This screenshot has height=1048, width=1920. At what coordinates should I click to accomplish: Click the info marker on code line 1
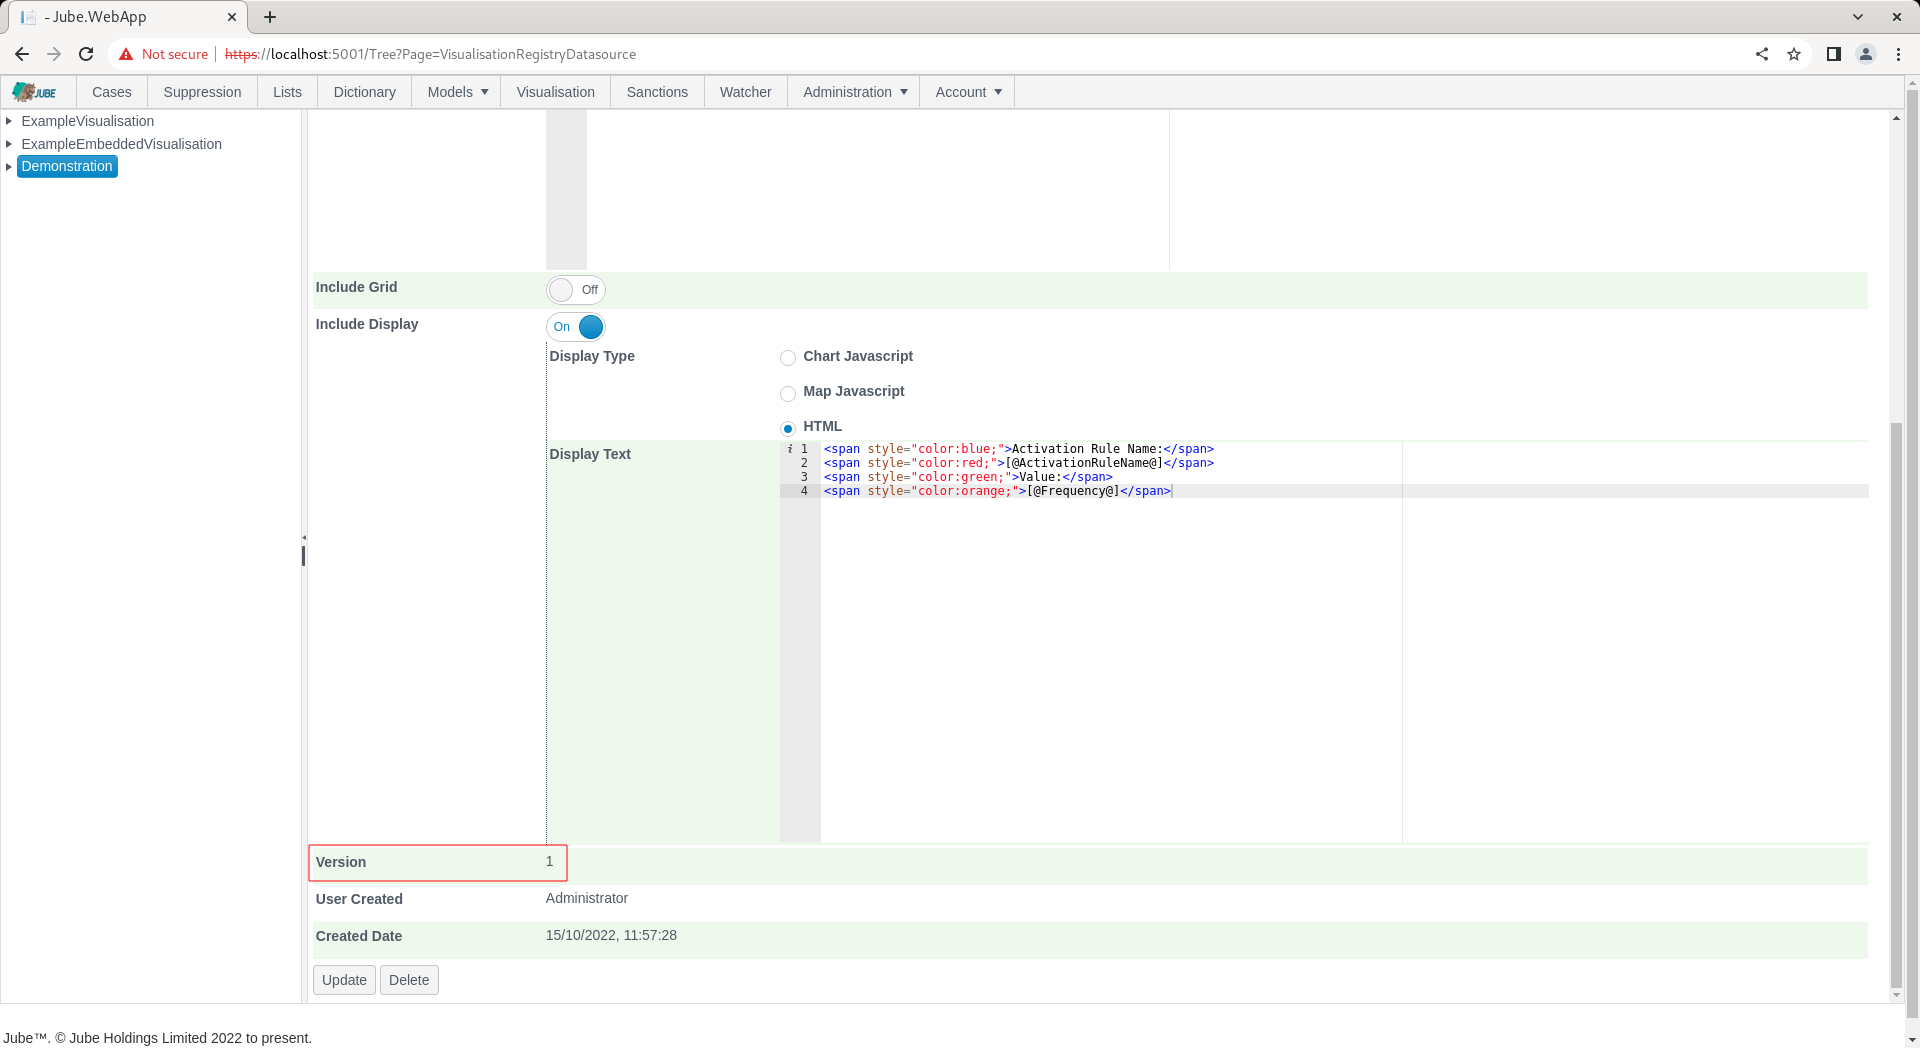pyautogui.click(x=789, y=449)
